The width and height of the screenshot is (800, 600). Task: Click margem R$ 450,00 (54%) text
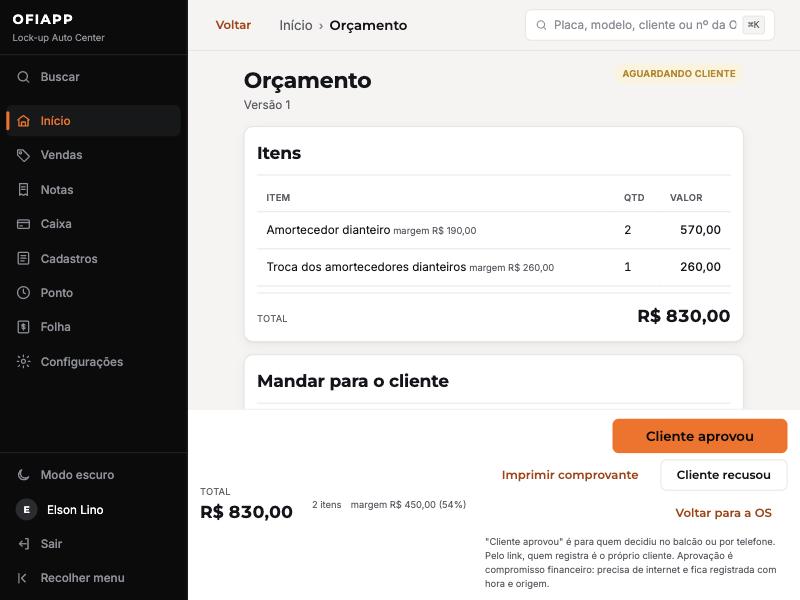(408, 505)
